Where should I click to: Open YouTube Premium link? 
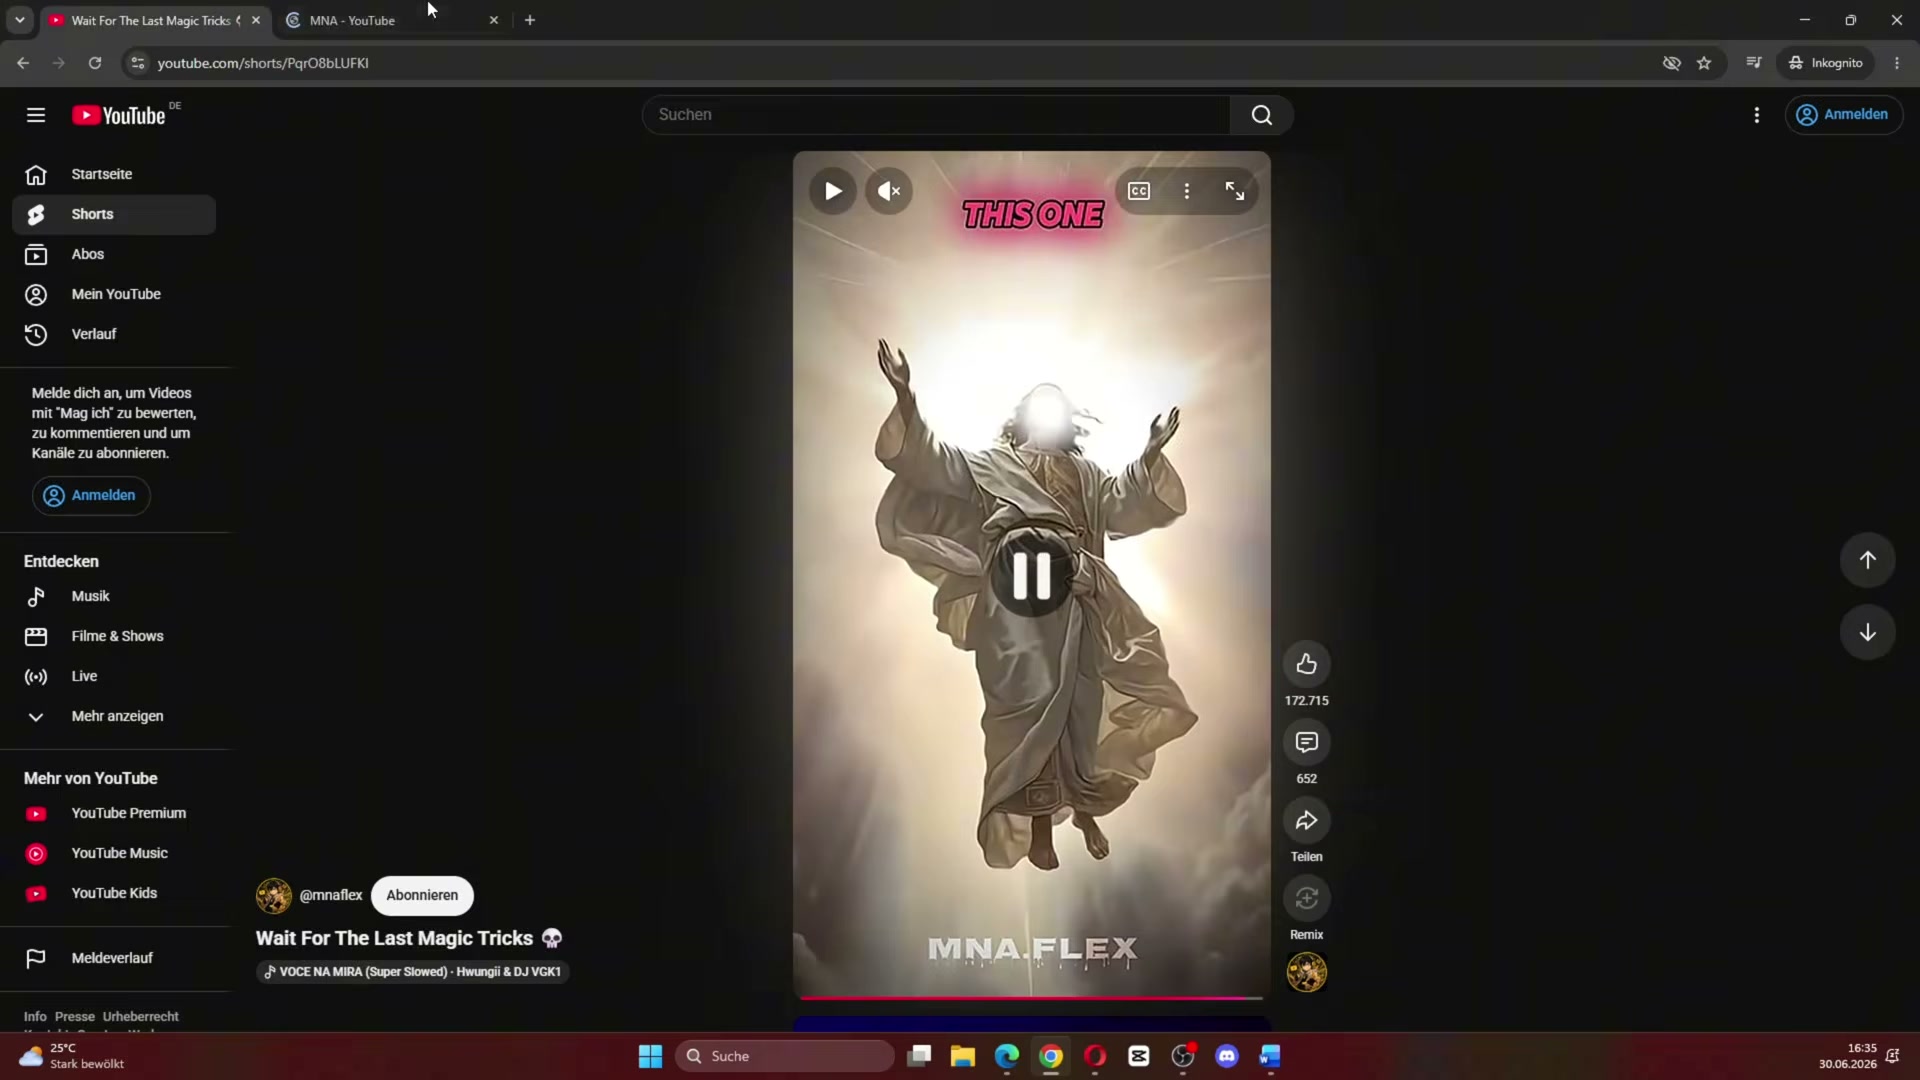[x=114, y=813]
